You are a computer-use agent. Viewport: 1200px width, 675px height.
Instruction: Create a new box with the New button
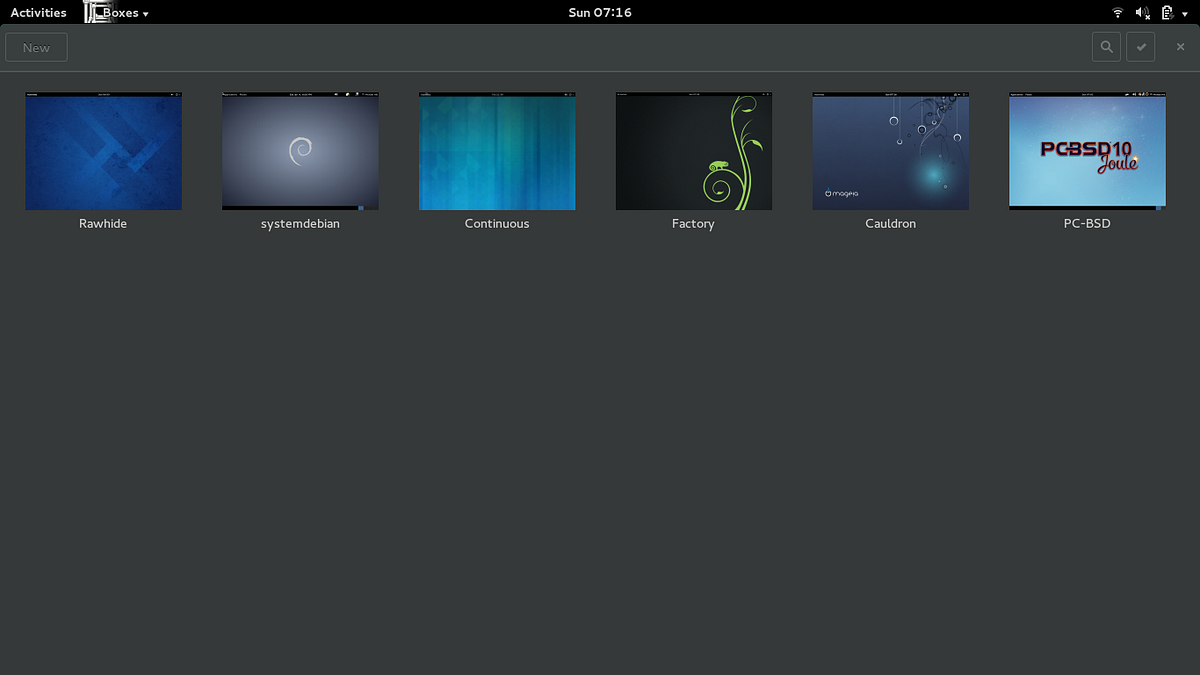36,46
